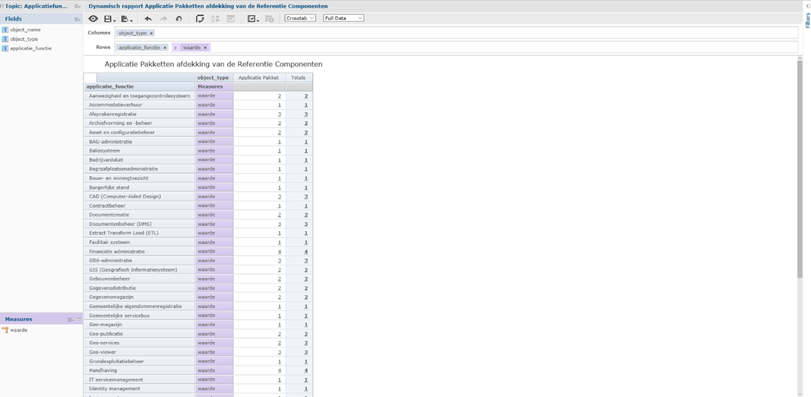Click the Extract Transform Load (ETL) row label
The height and width of the screenshot is (397, 811).
point(124,233)
